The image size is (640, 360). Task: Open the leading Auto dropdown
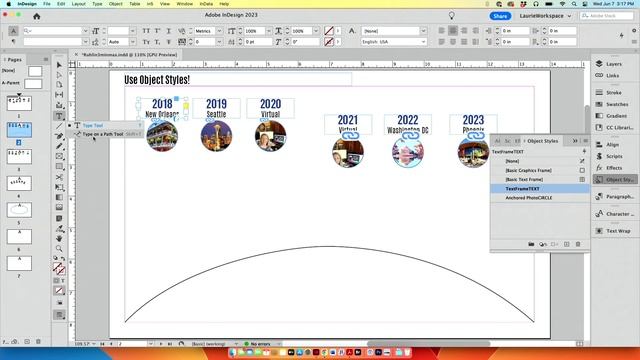pyautogui.click(x=133, y=42)
